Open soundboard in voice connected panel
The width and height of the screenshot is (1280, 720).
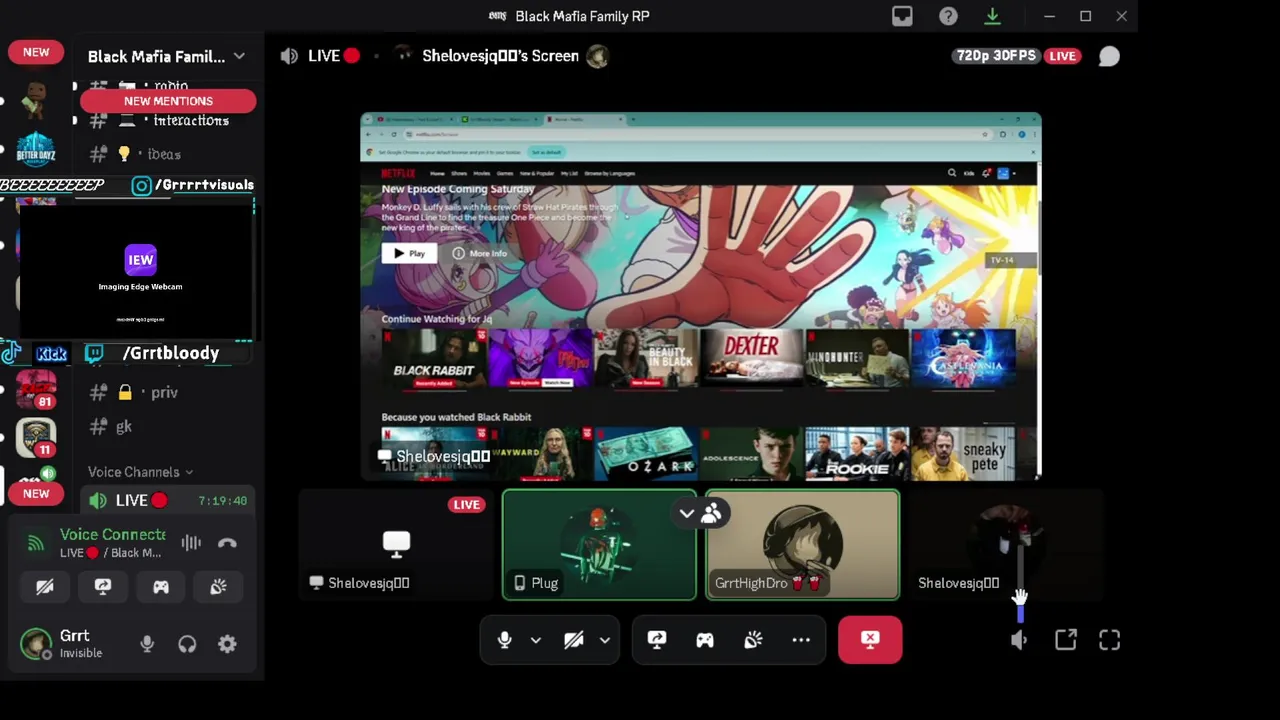[x=218, y=587]
